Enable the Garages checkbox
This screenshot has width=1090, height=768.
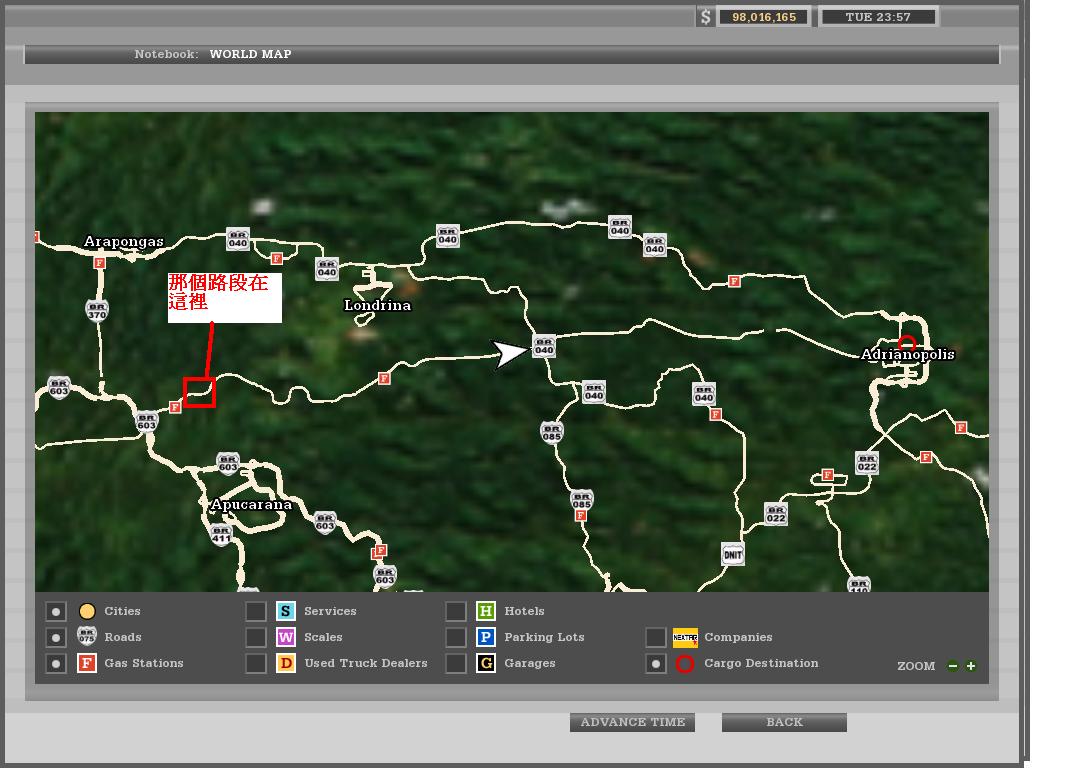456,664
